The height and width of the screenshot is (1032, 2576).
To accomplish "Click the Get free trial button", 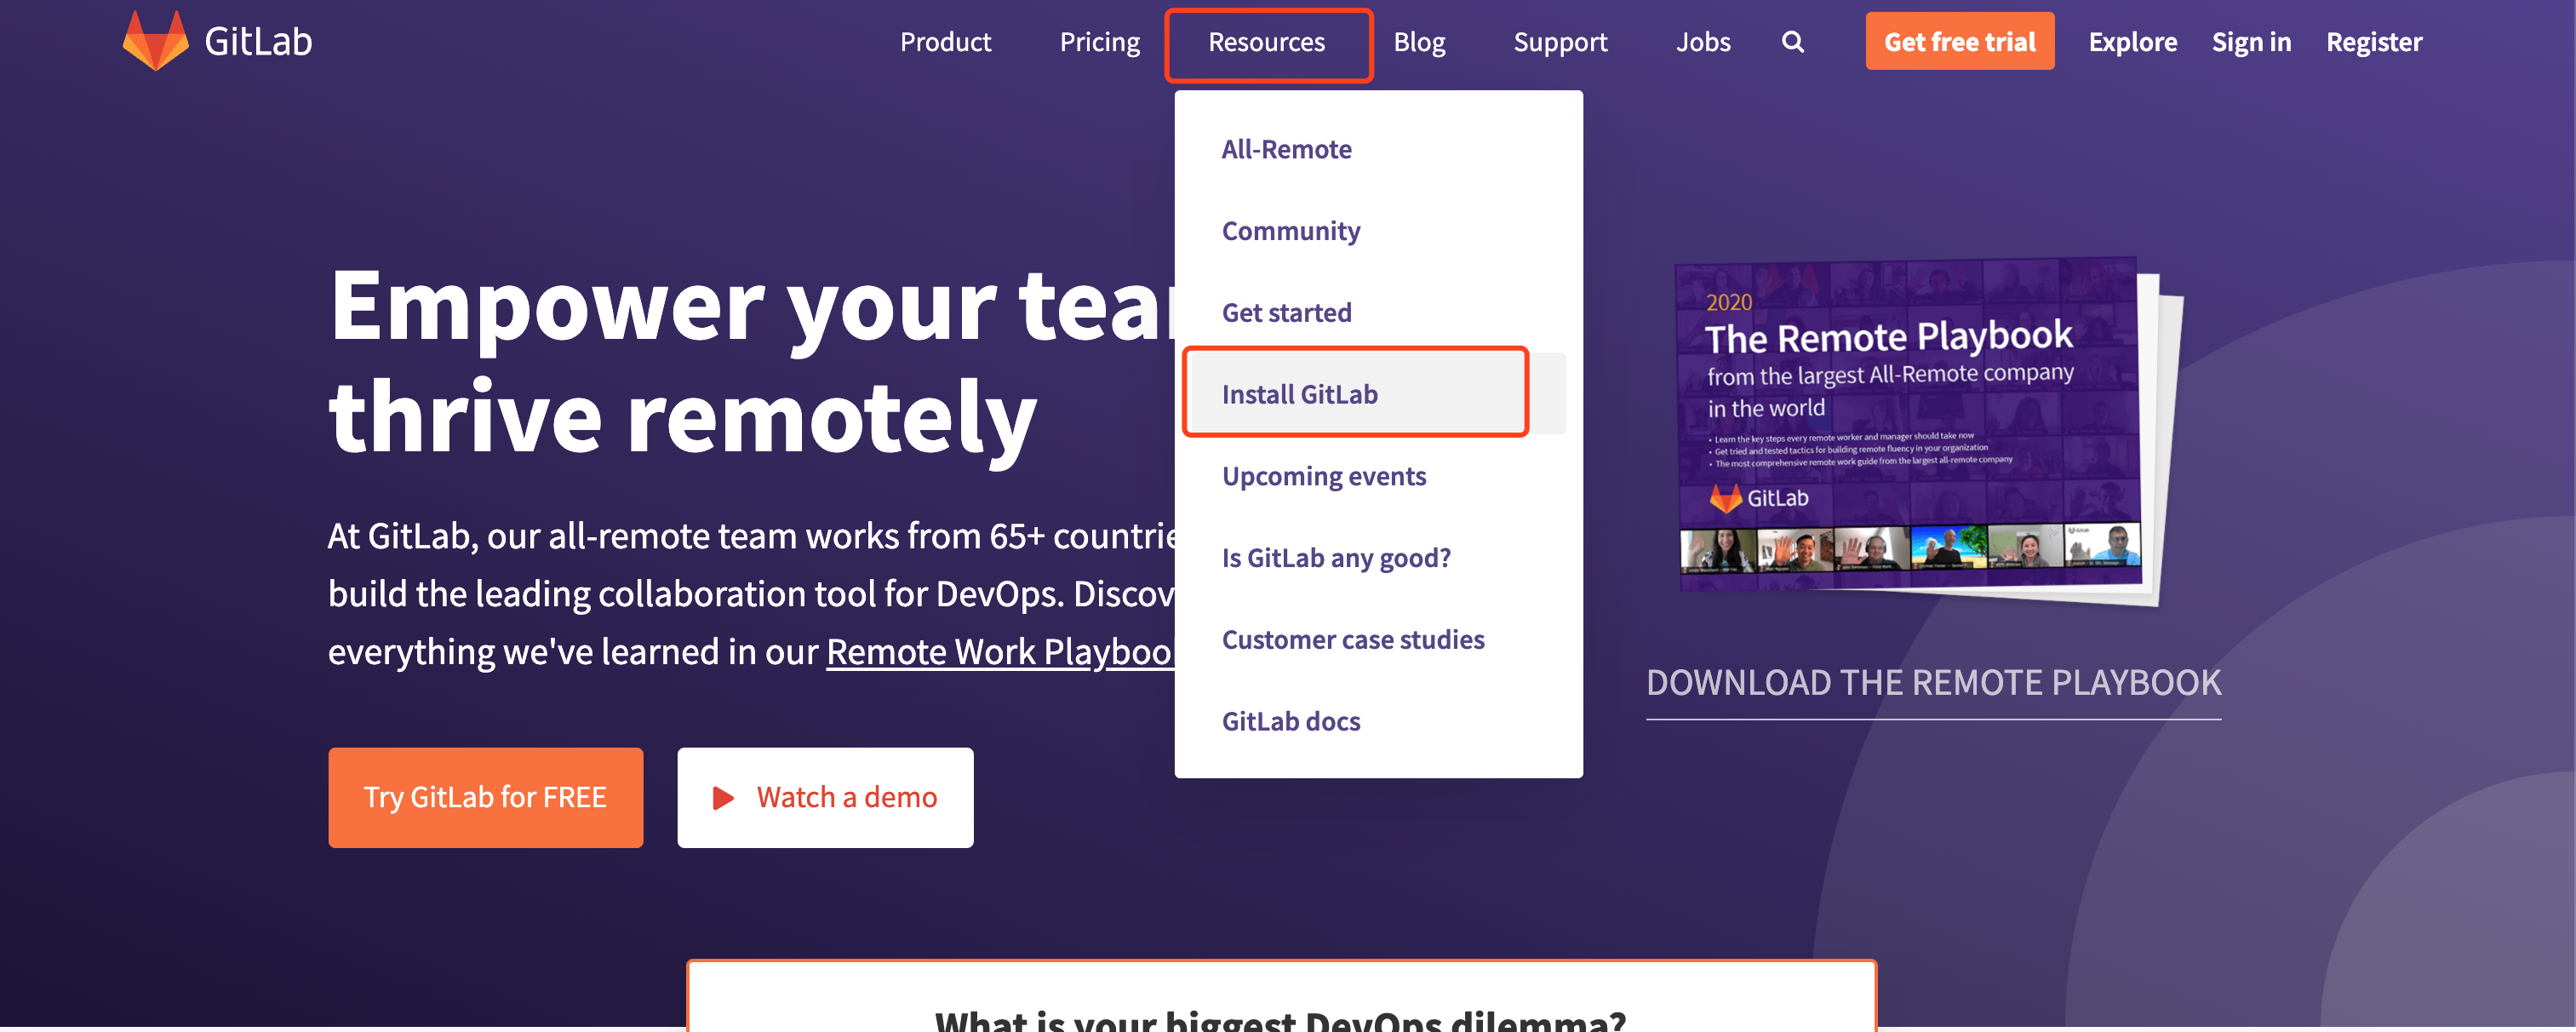I will pos(1959,41).
